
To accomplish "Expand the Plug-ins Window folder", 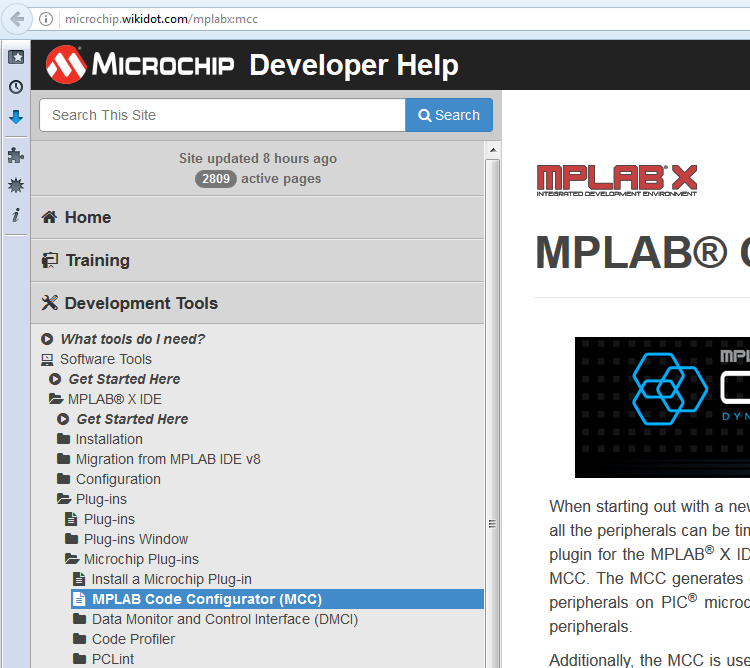I will coord(136,539).
